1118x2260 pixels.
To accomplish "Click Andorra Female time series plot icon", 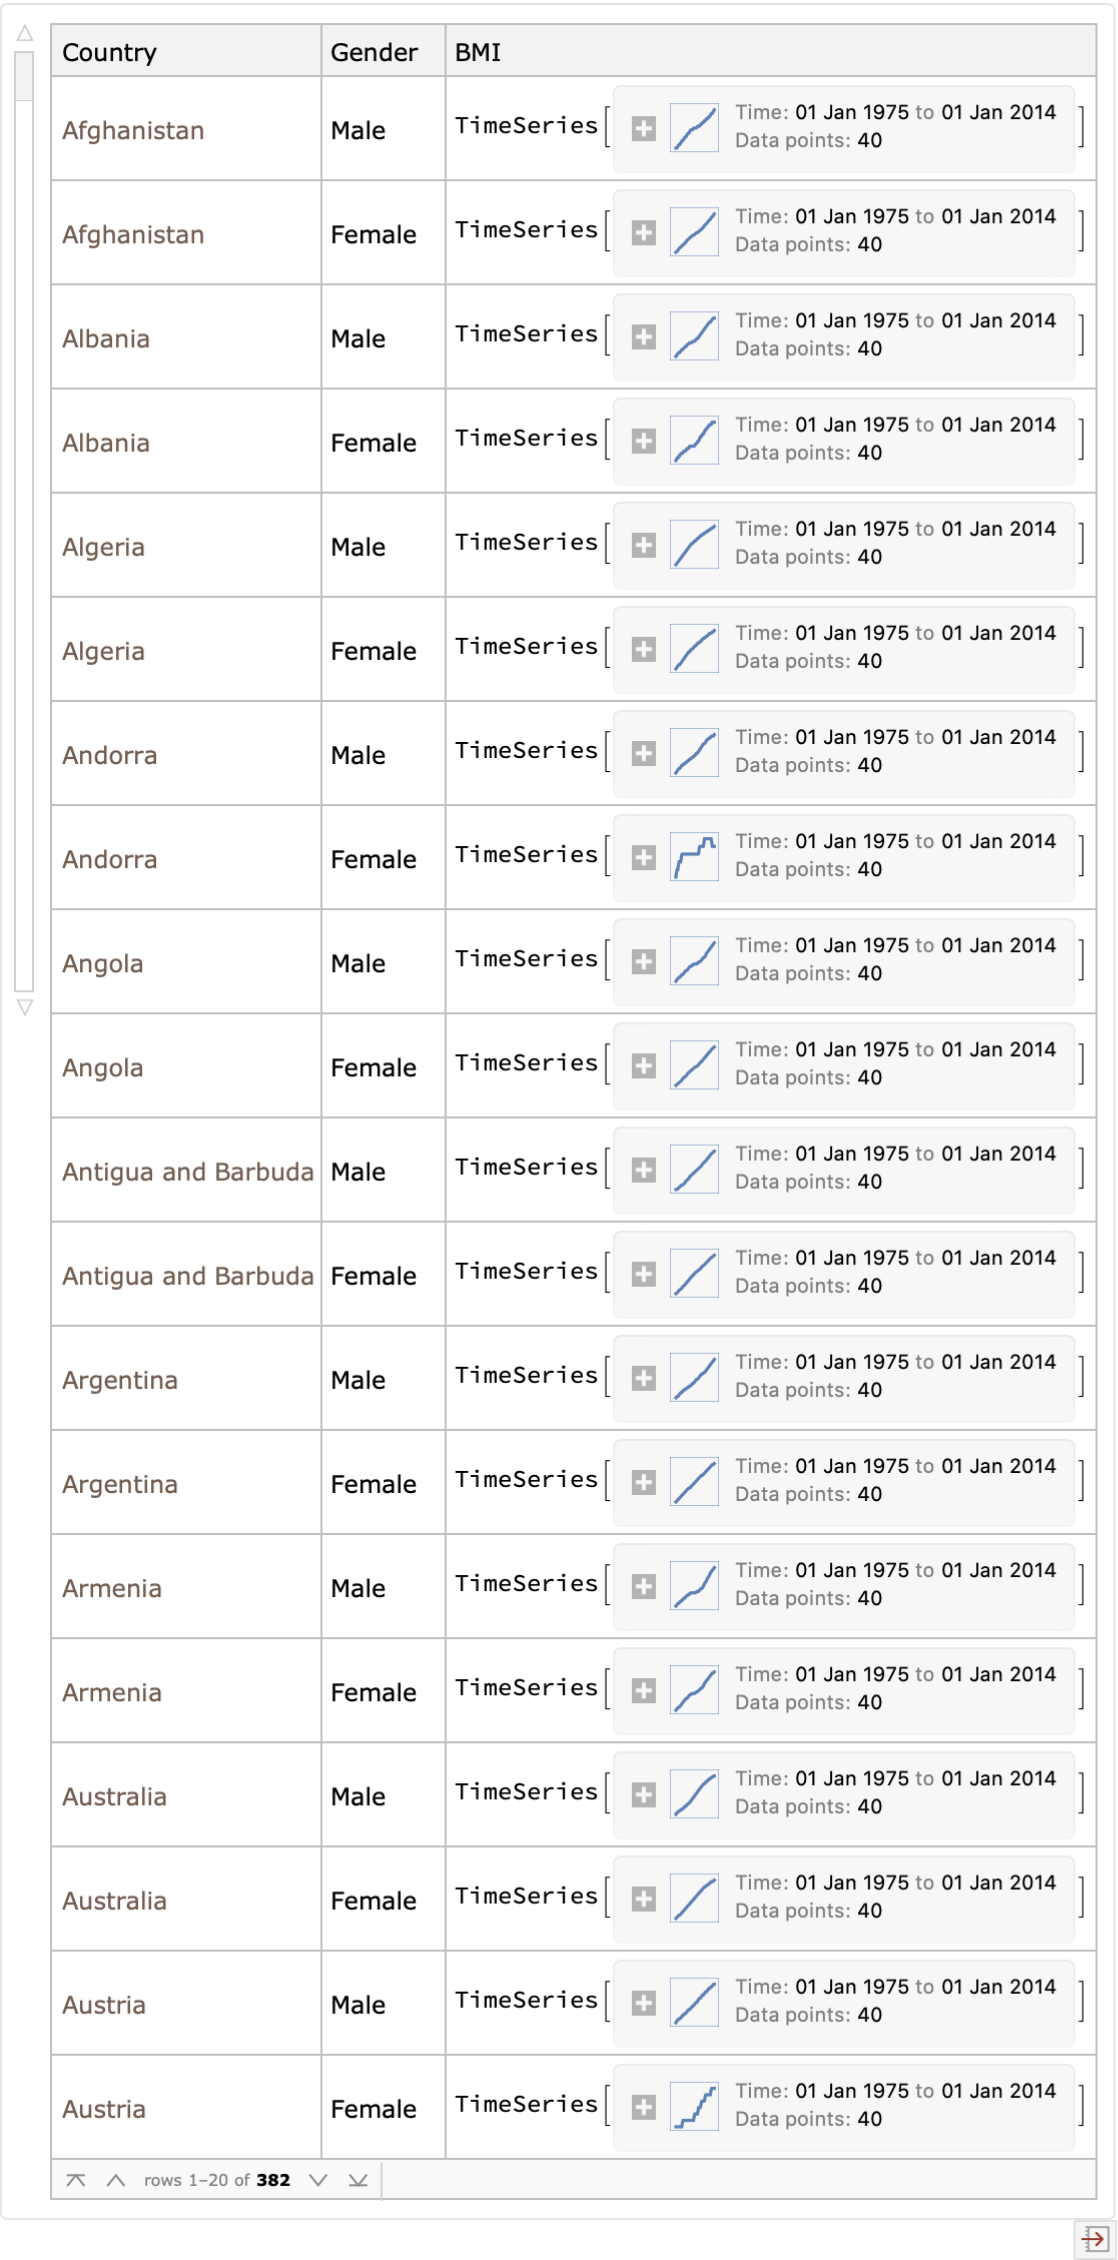I will pos(694,857).
